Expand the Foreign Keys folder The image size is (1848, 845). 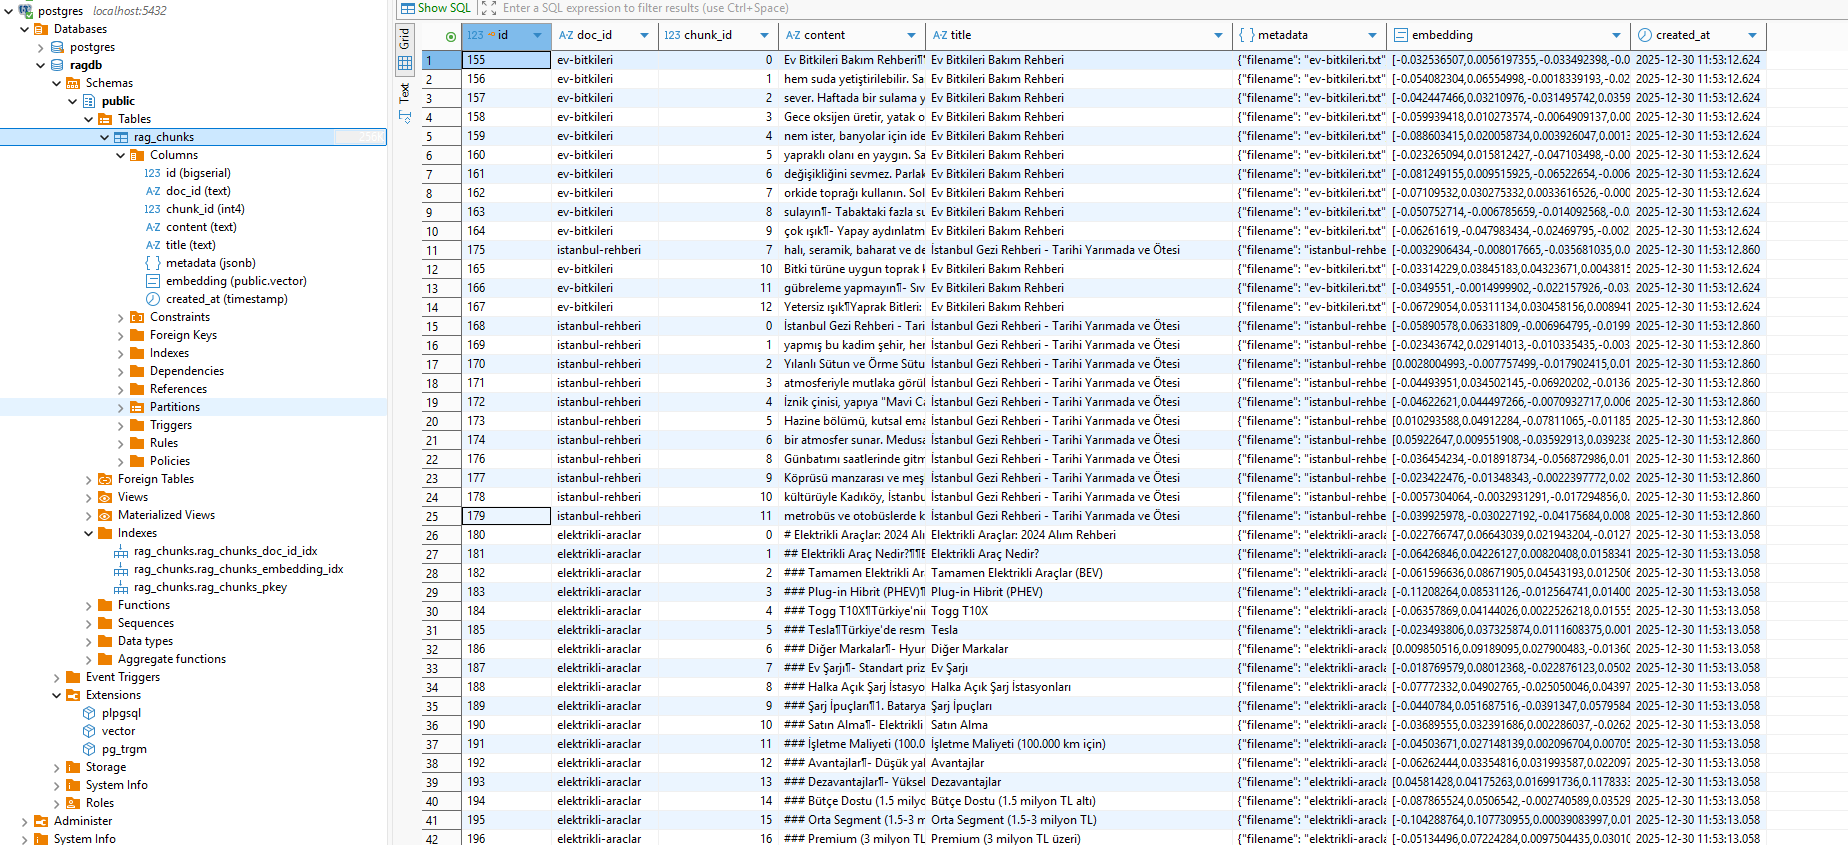[121, 336]
